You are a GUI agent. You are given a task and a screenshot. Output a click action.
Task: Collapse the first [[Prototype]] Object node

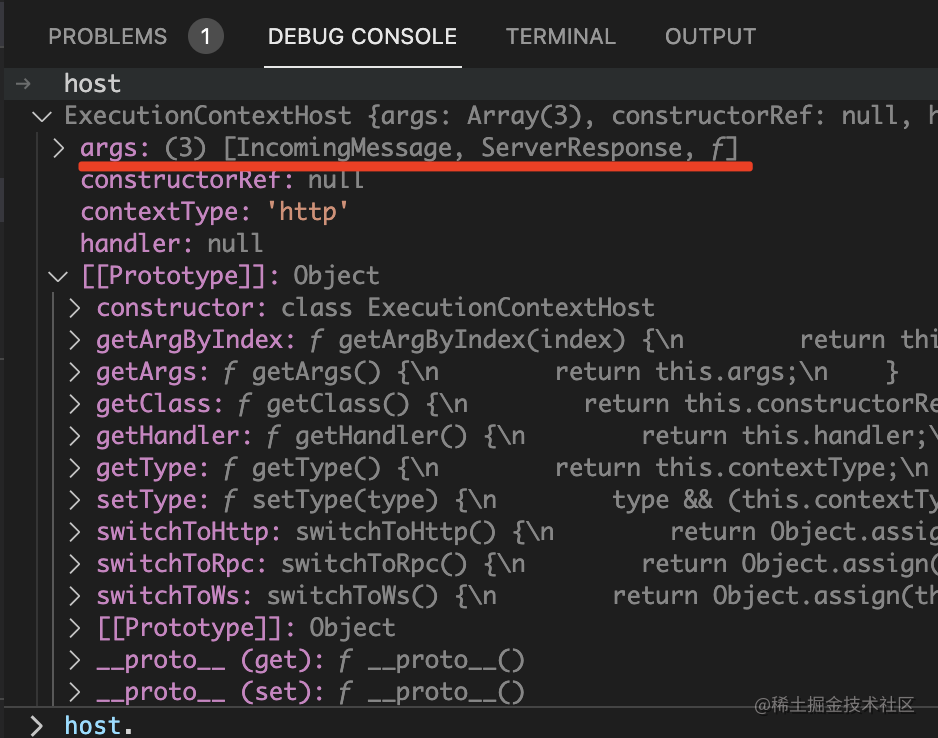59,276
